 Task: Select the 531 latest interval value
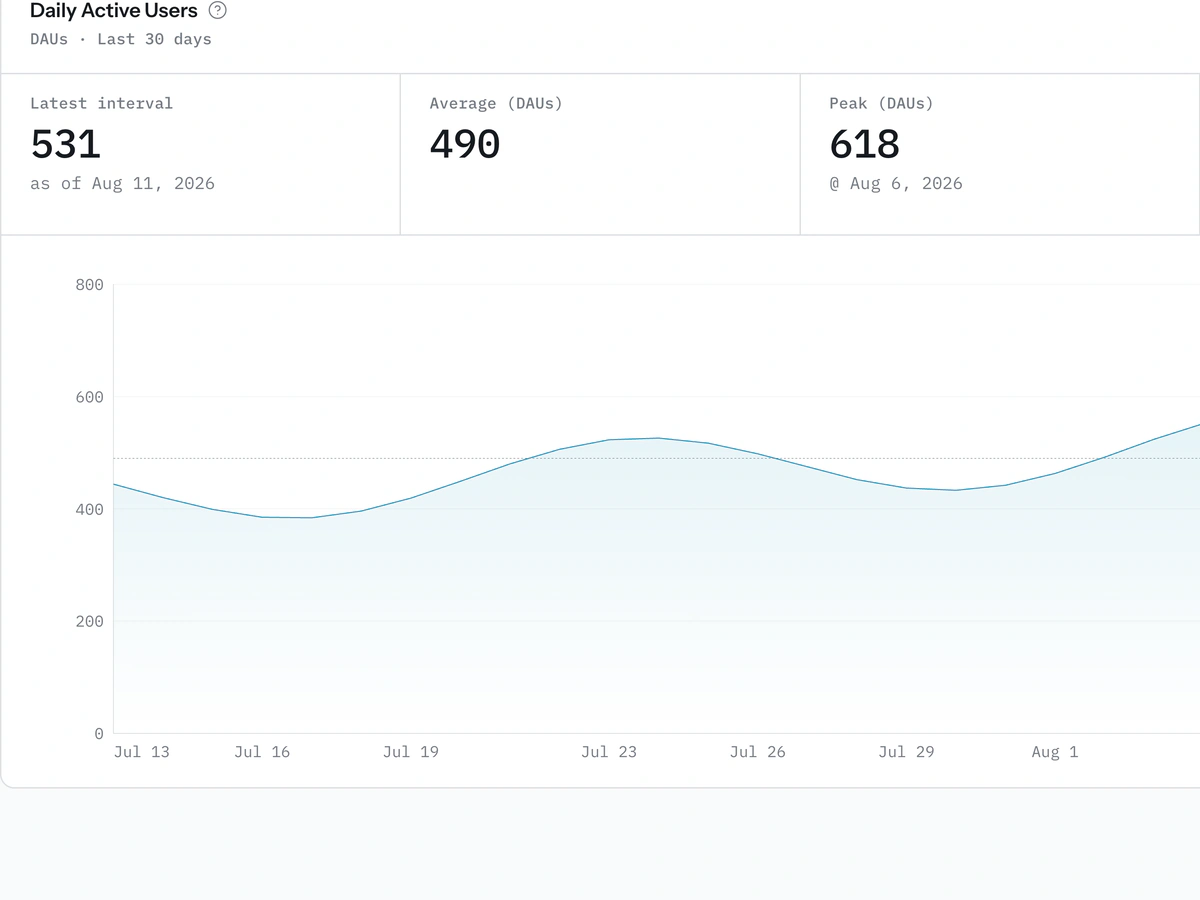66,144
